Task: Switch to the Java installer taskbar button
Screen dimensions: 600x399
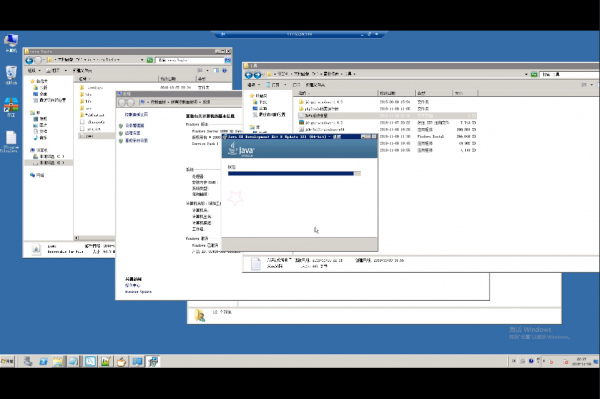Action: 153,361
